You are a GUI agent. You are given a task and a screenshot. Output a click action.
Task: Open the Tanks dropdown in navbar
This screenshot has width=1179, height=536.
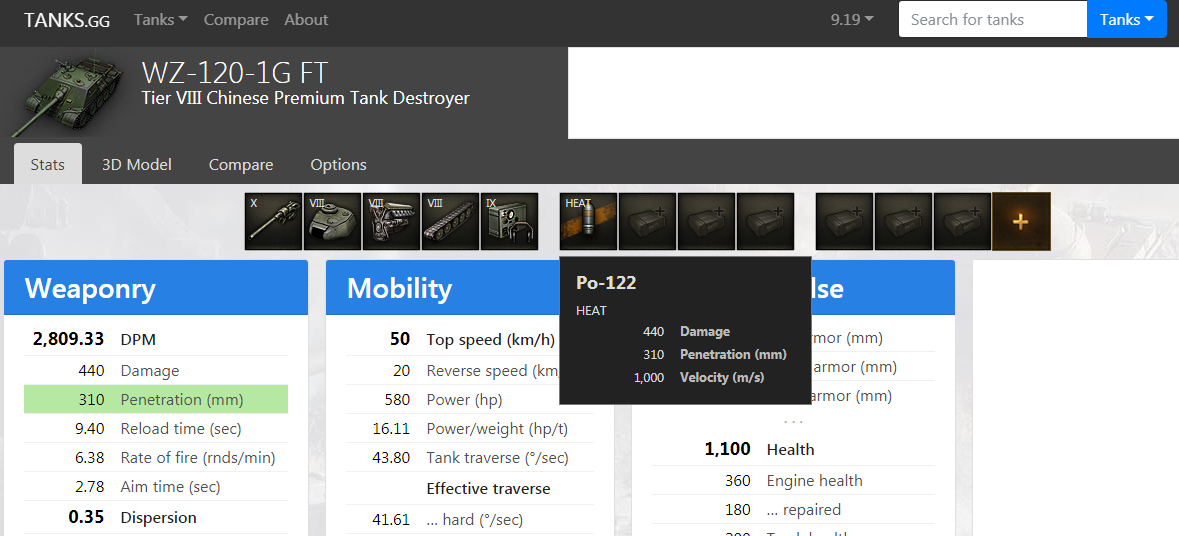(x=161, y=20)
